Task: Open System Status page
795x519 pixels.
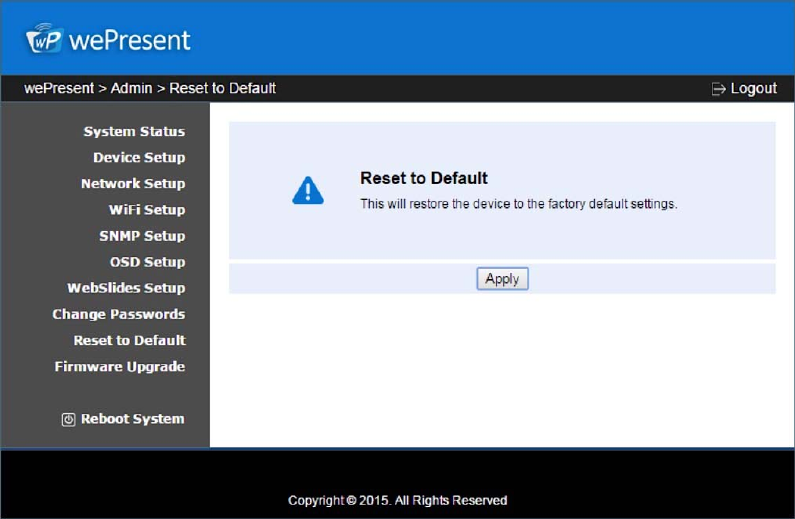Action: click(x=134, y=131)
